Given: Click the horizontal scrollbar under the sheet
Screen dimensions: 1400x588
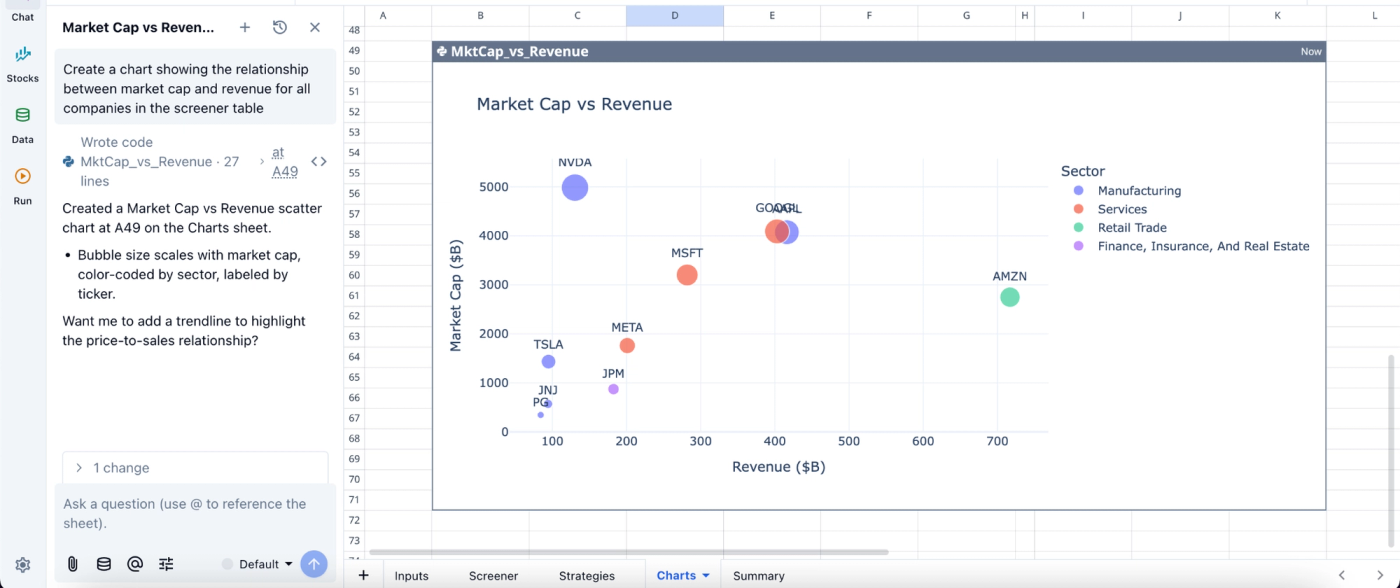Looking at the screenshot, I should [x=629, y=552].
